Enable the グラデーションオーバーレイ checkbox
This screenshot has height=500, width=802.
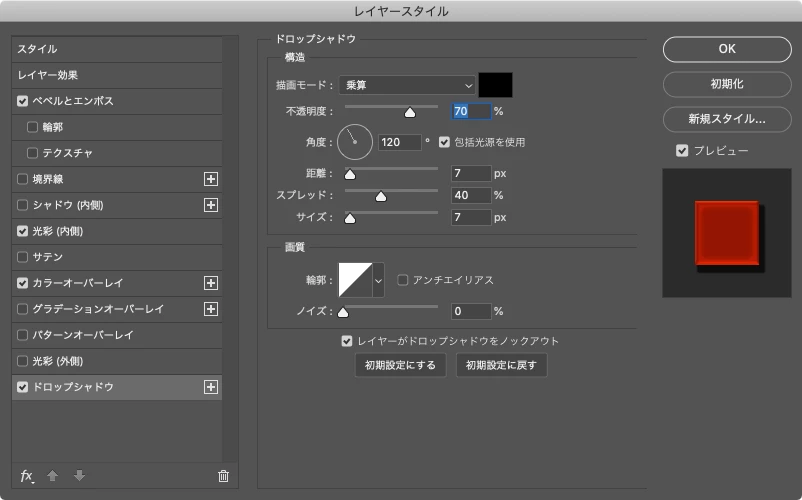click(23, 309)
